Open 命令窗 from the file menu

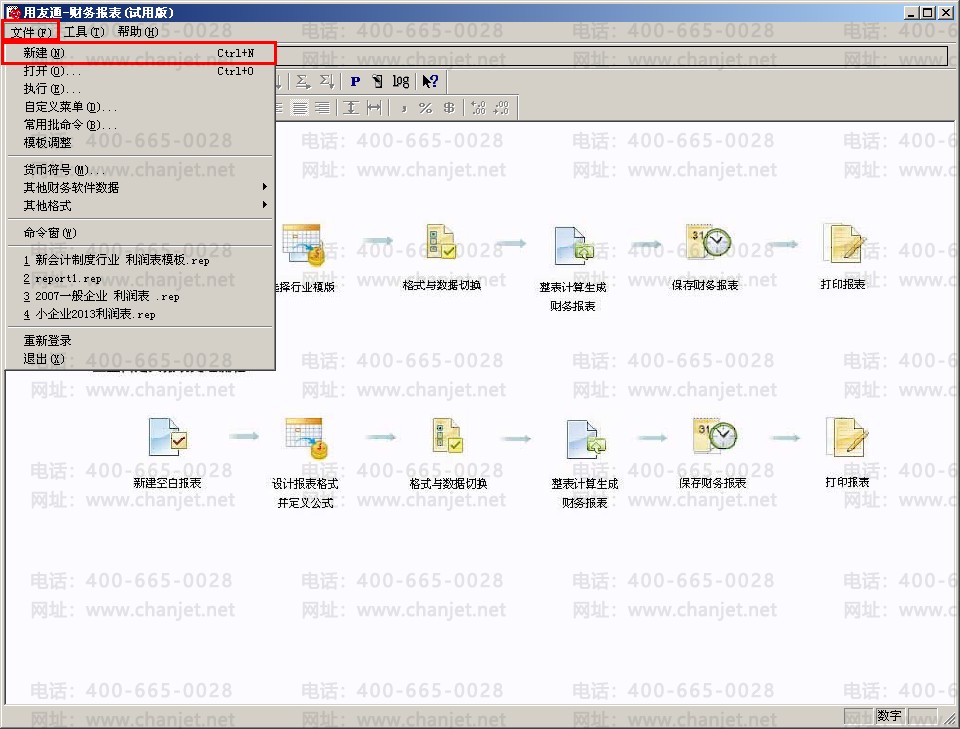pos(140,233)
